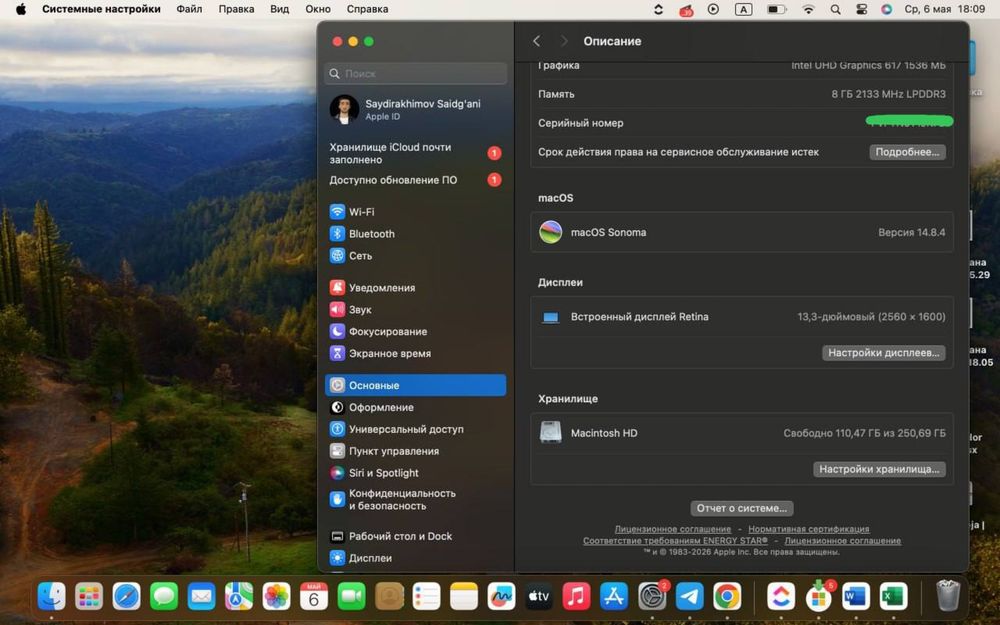
Task: Open Telegram from the Dock
Action: coord(689,597)
